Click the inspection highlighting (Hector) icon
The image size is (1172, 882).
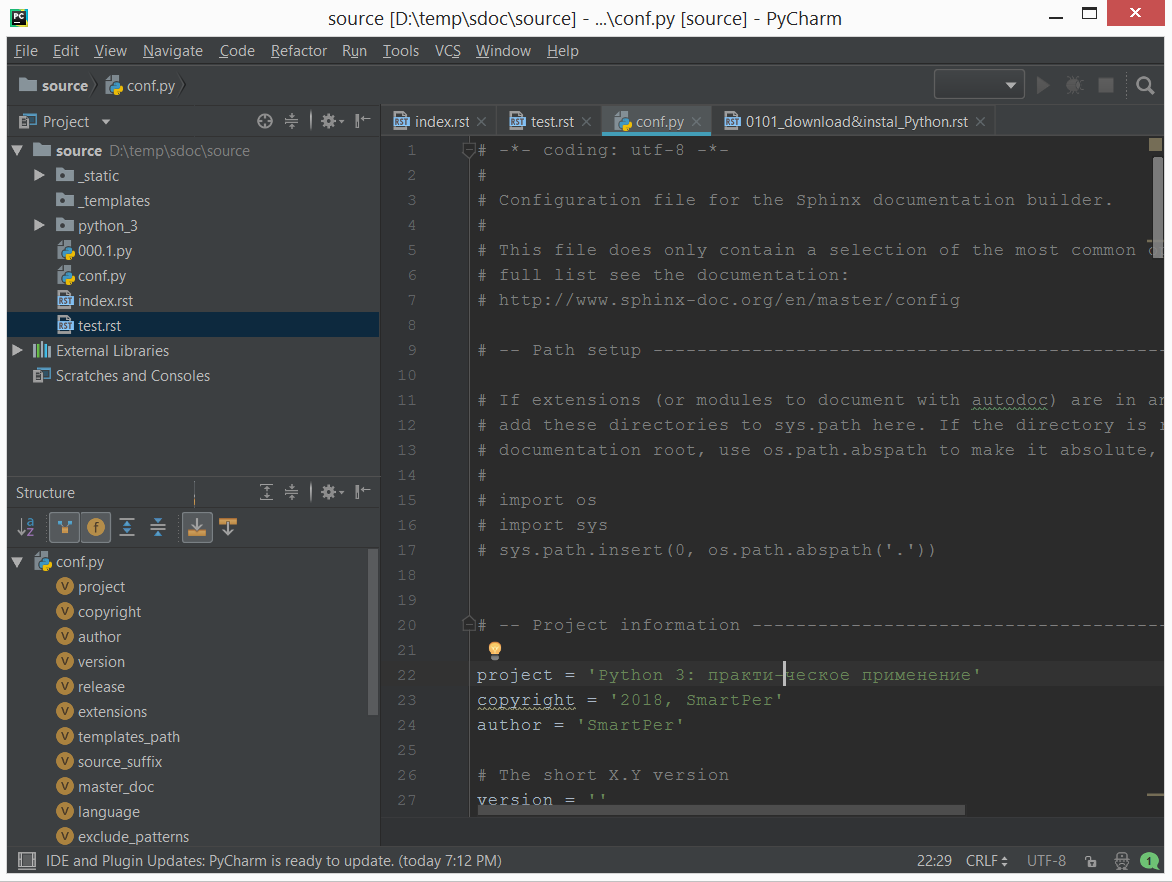[x=1120, y=860]
